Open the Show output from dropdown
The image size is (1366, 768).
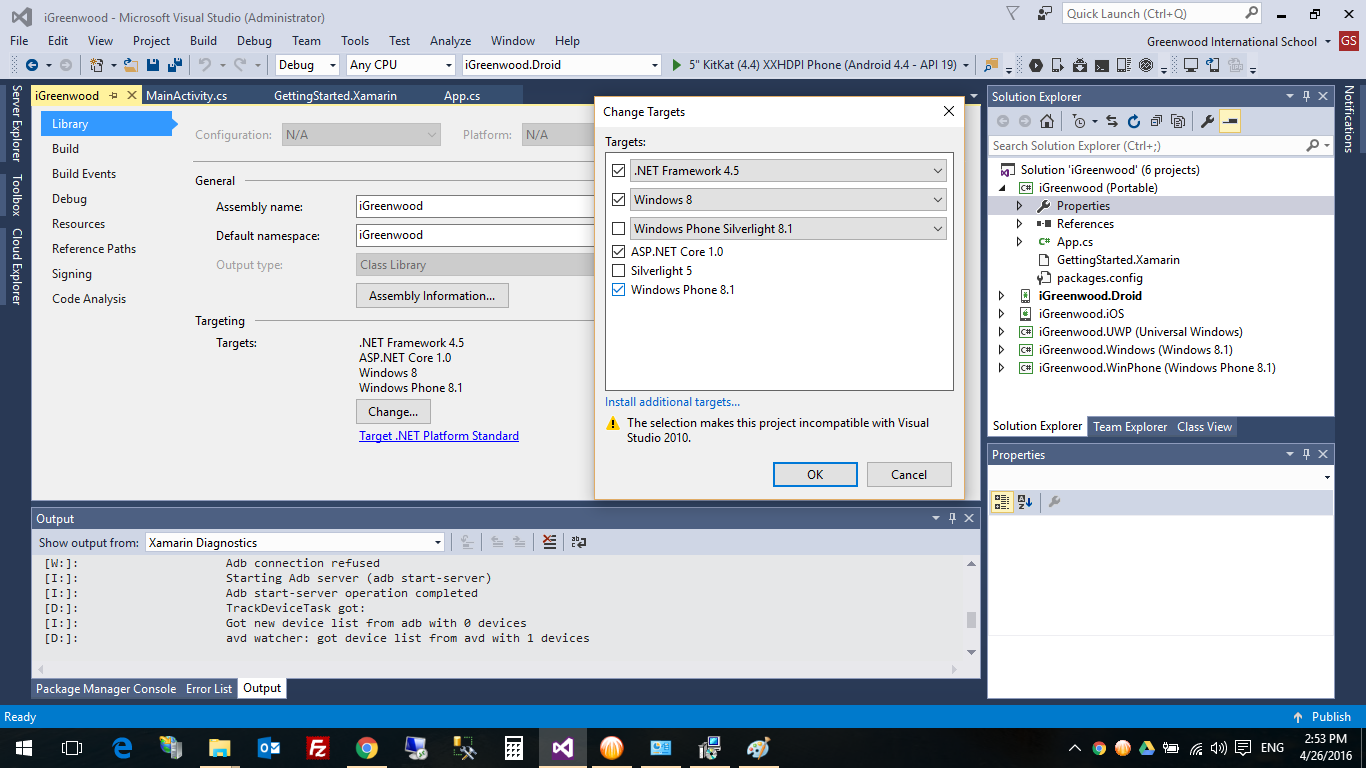point(438,541)
